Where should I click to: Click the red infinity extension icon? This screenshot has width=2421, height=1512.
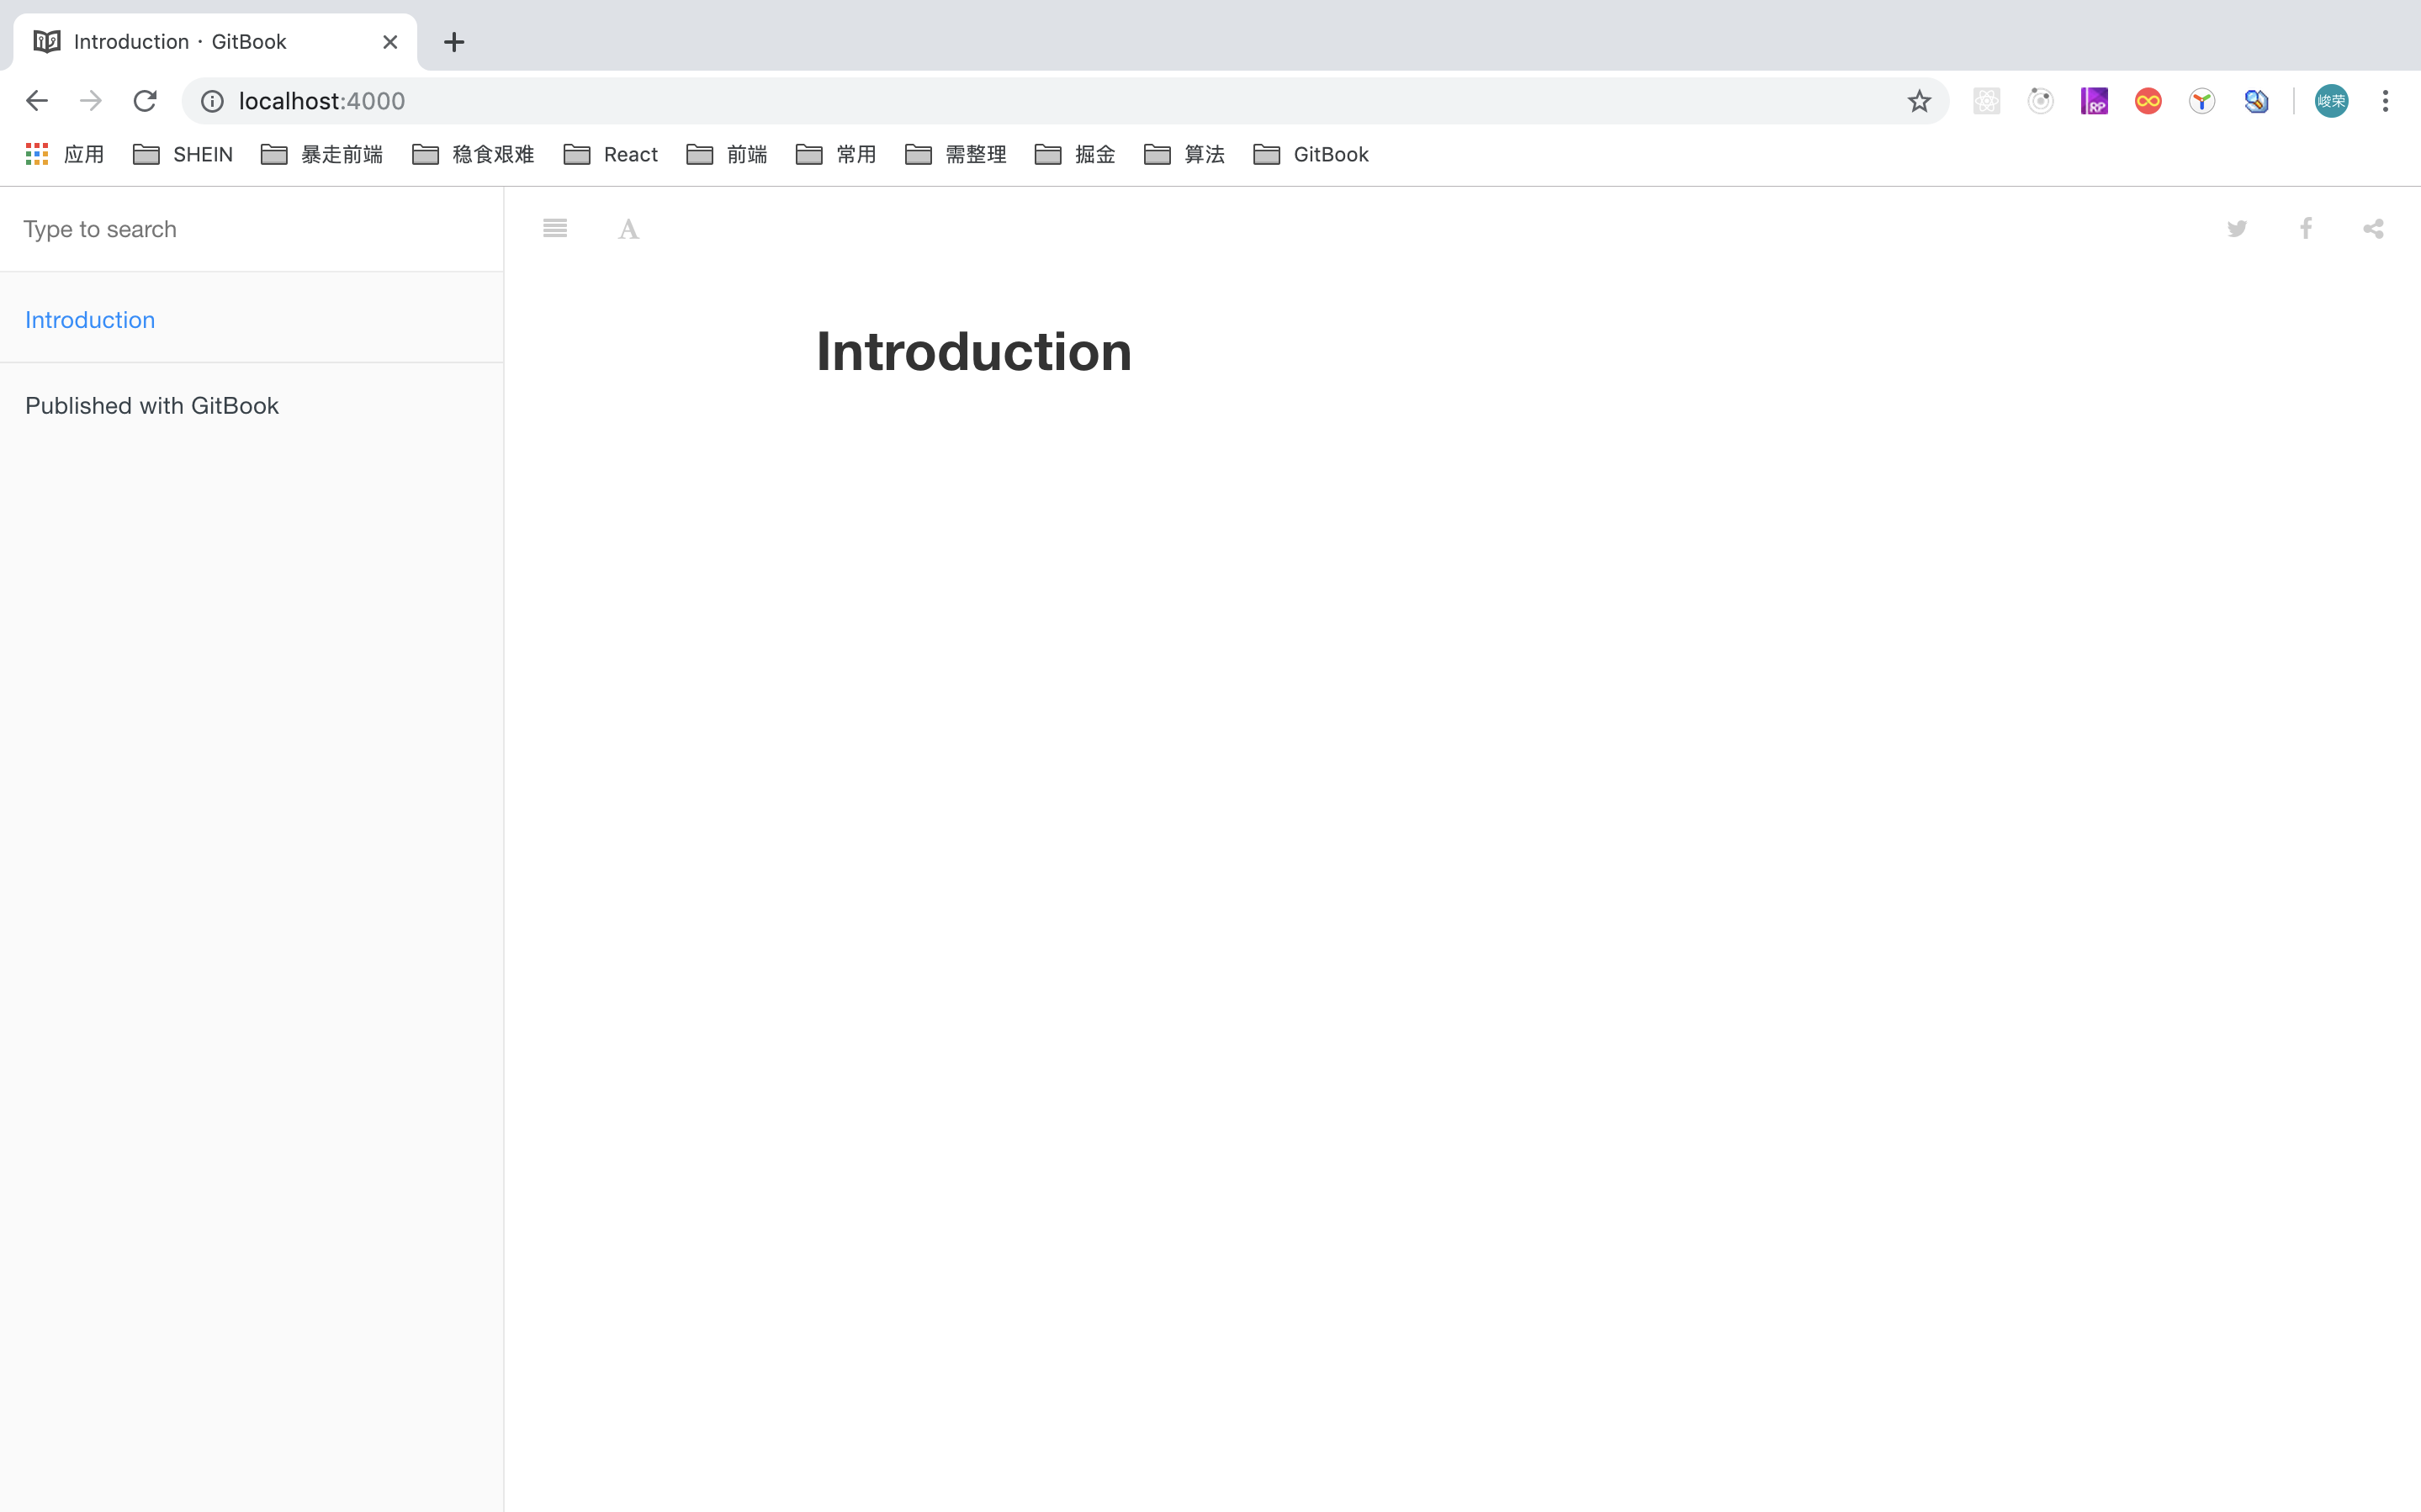[x=2148, y=101]
